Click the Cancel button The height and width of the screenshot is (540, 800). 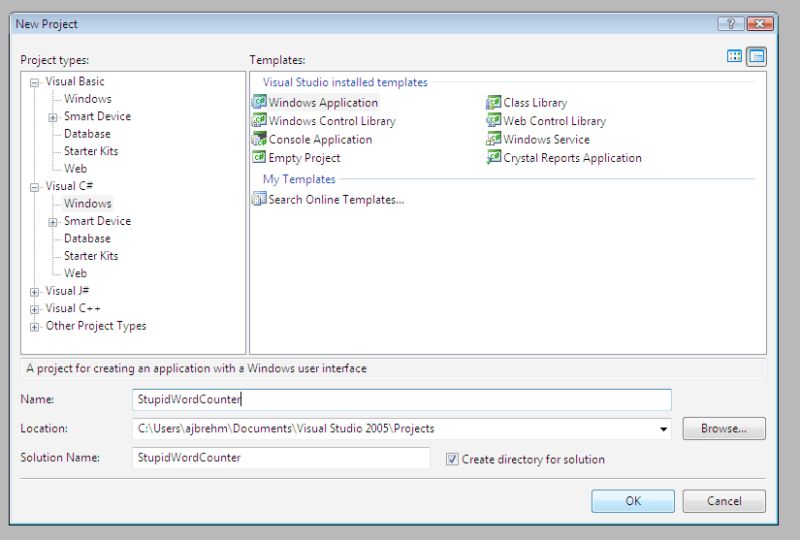(x=724, y=501)
